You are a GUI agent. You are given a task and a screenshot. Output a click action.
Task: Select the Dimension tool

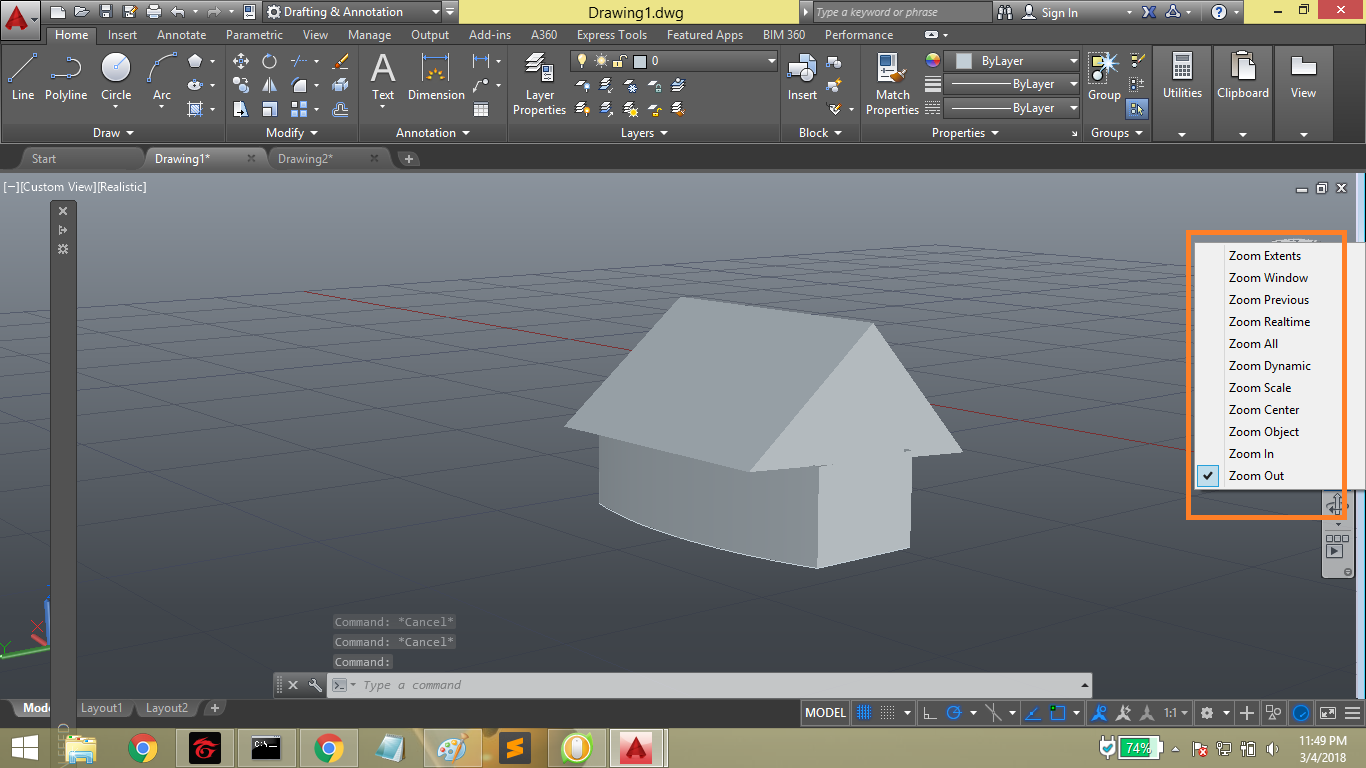tap(436, 77)
